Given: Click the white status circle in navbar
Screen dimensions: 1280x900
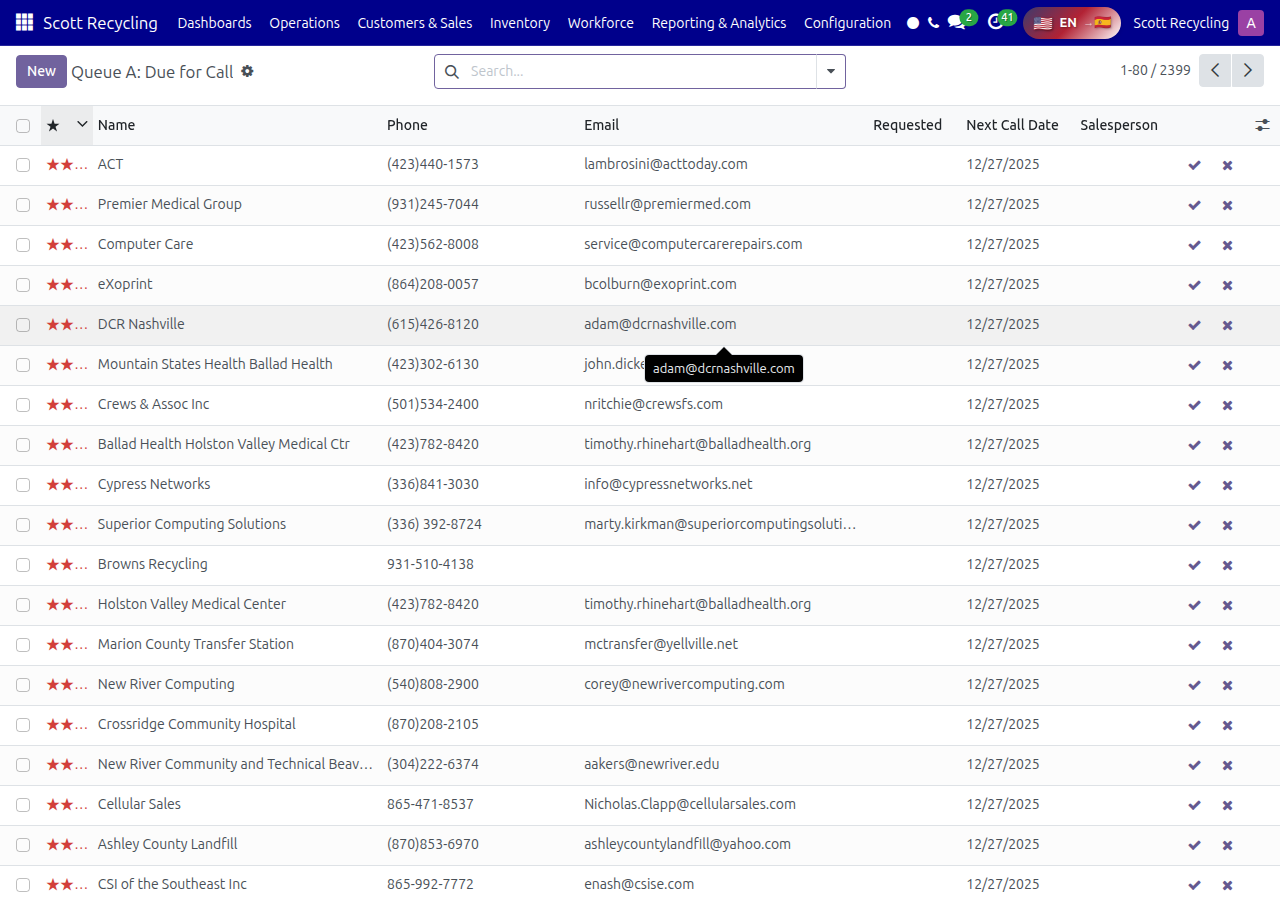Looking at the screenshot, I should [x=913, y=23].
